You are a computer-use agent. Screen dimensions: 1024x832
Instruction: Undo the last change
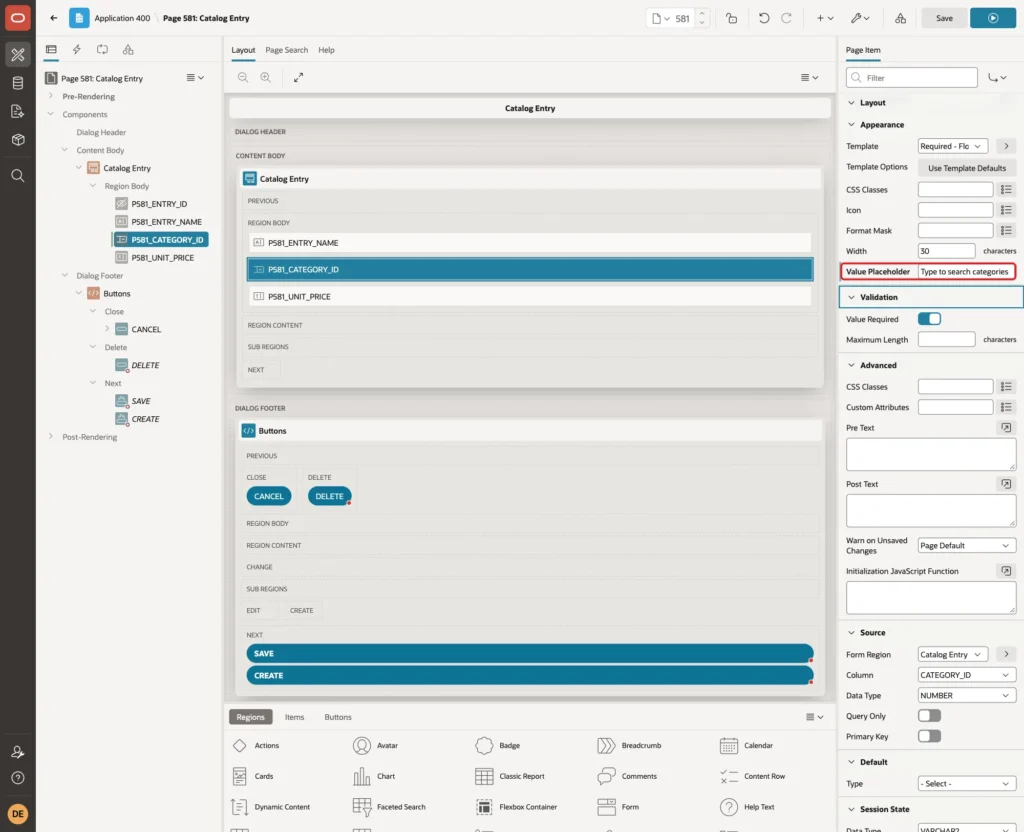763,18
